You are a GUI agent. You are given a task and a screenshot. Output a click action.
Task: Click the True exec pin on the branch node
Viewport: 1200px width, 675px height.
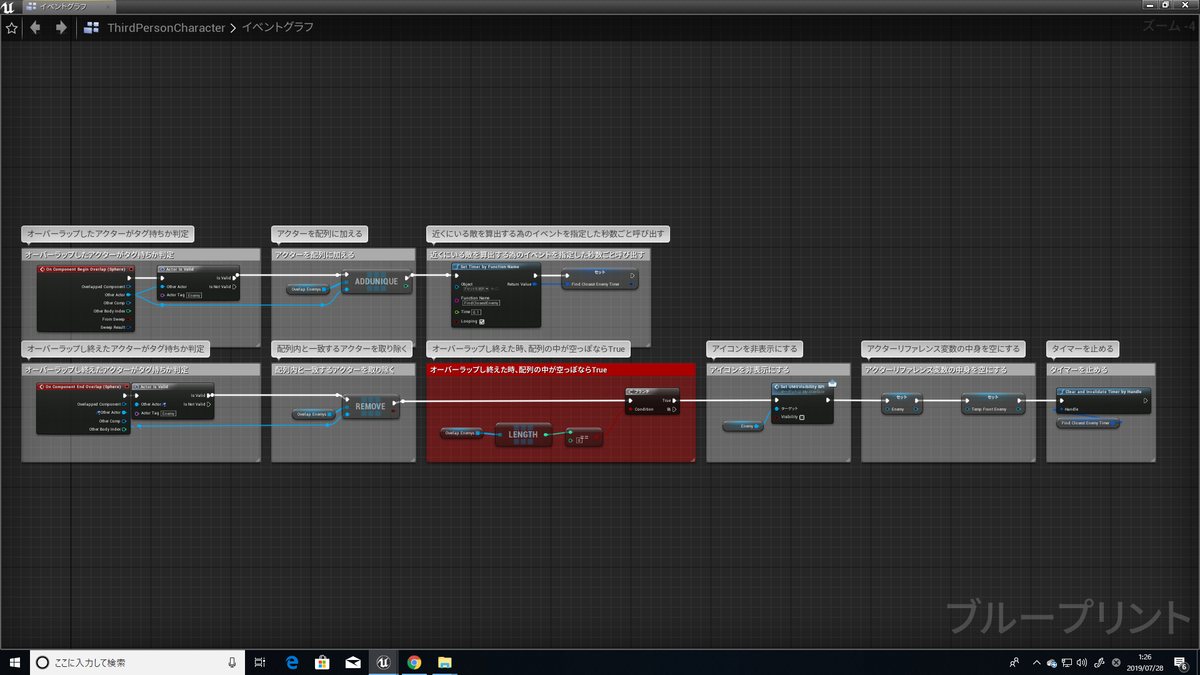(676, 400)
